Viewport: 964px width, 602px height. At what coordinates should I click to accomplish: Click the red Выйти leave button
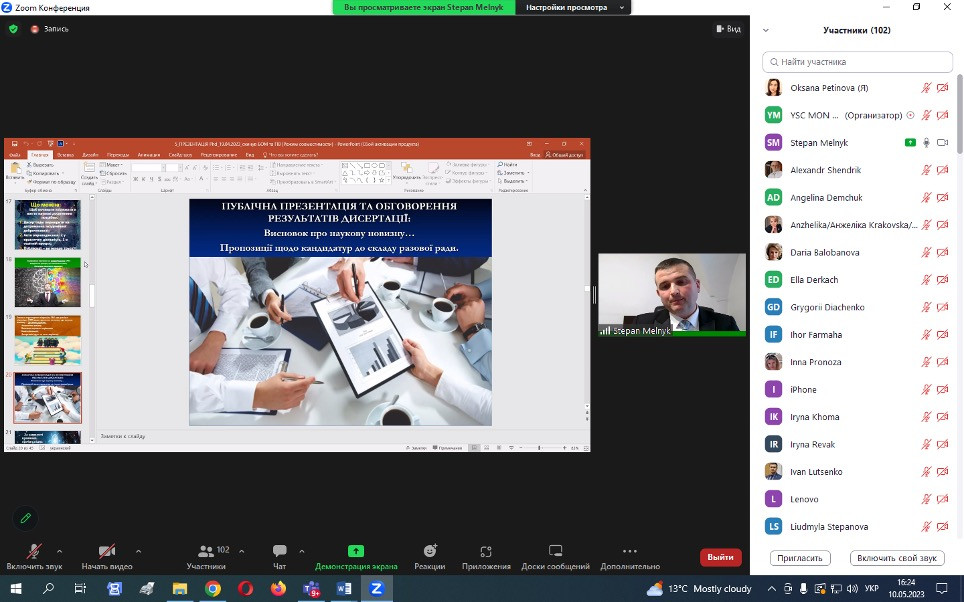tap(720, 557)
